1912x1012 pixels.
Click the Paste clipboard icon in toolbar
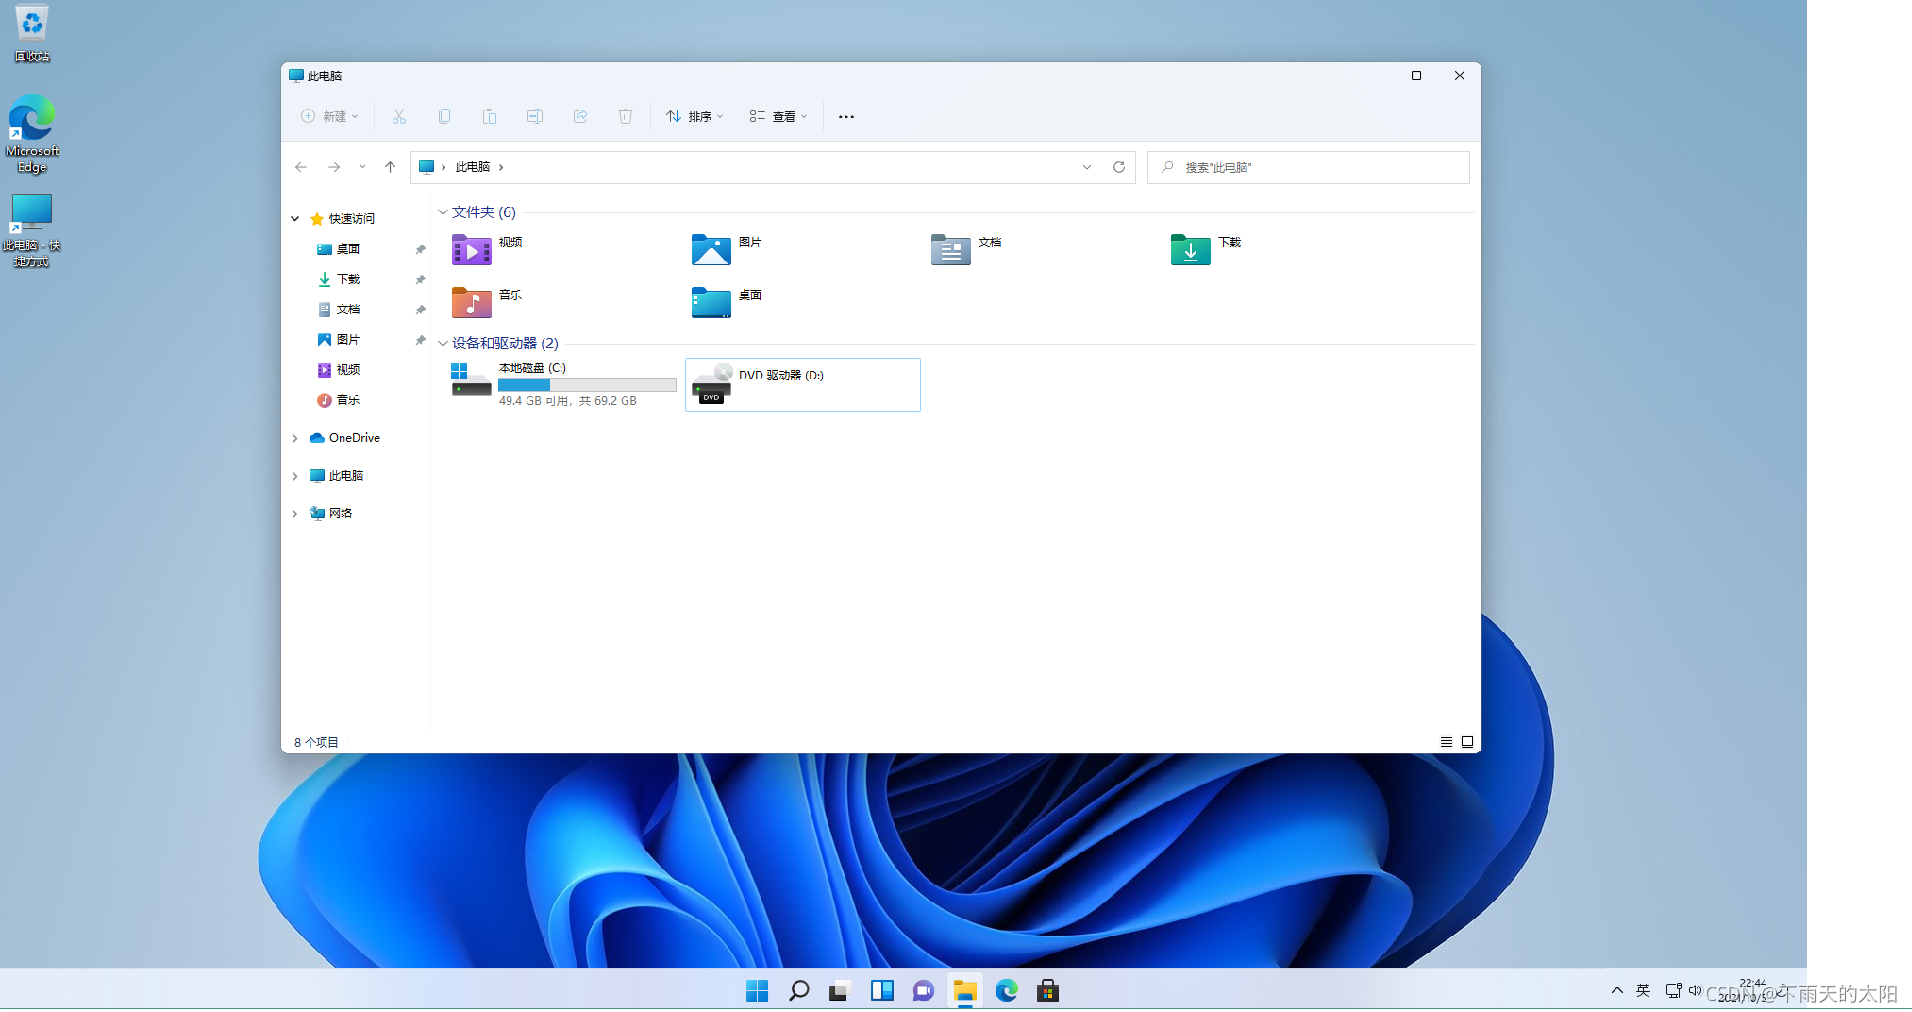(489, 117)
